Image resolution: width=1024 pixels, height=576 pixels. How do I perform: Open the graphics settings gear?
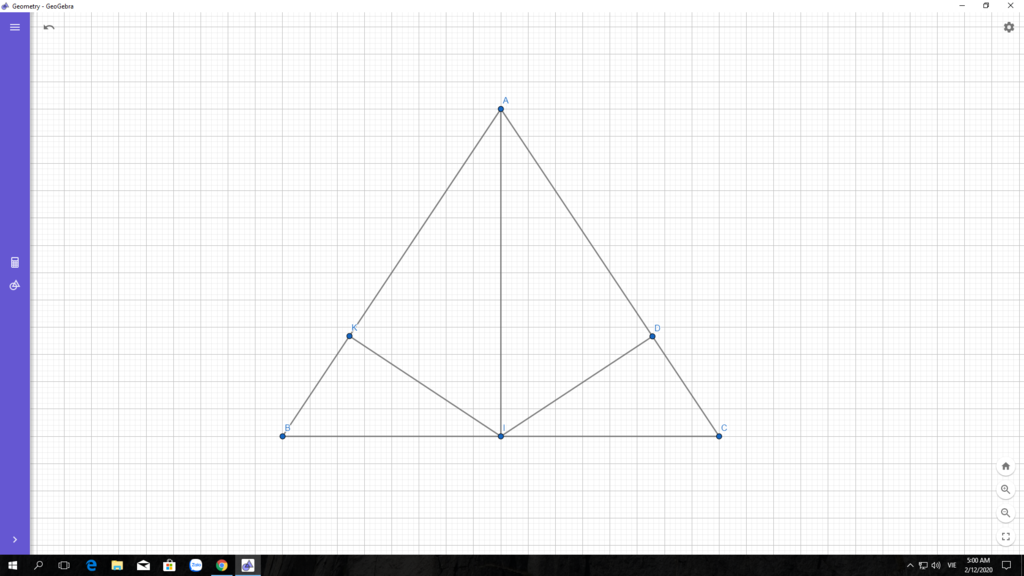pyautogui.click(x=1009, y=27)
